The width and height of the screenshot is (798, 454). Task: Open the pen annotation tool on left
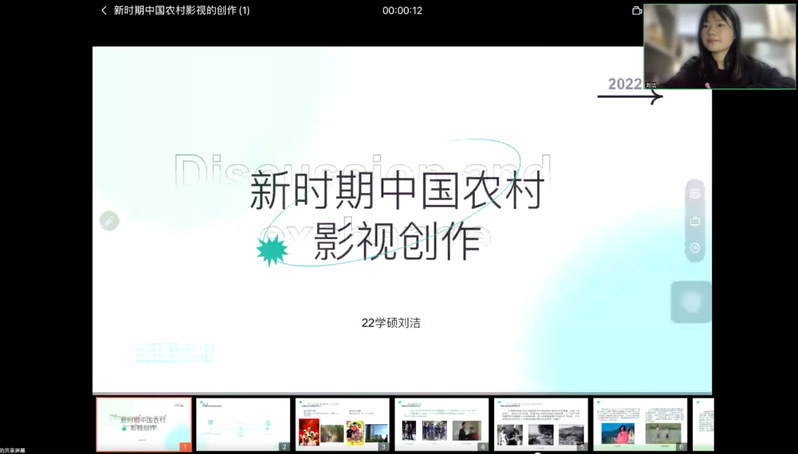[109, 221]
